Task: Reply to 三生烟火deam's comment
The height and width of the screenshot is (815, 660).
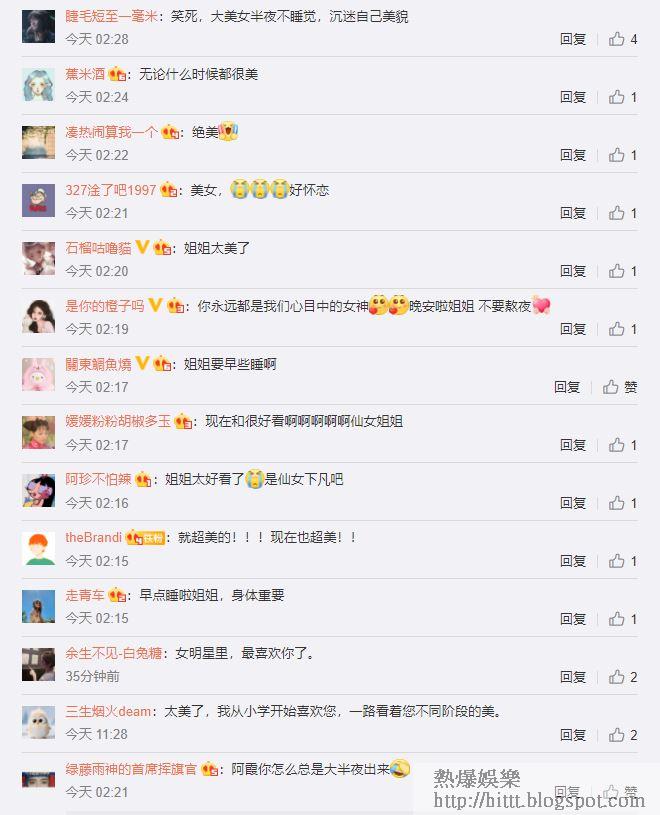Action: [x=573, y=735]
